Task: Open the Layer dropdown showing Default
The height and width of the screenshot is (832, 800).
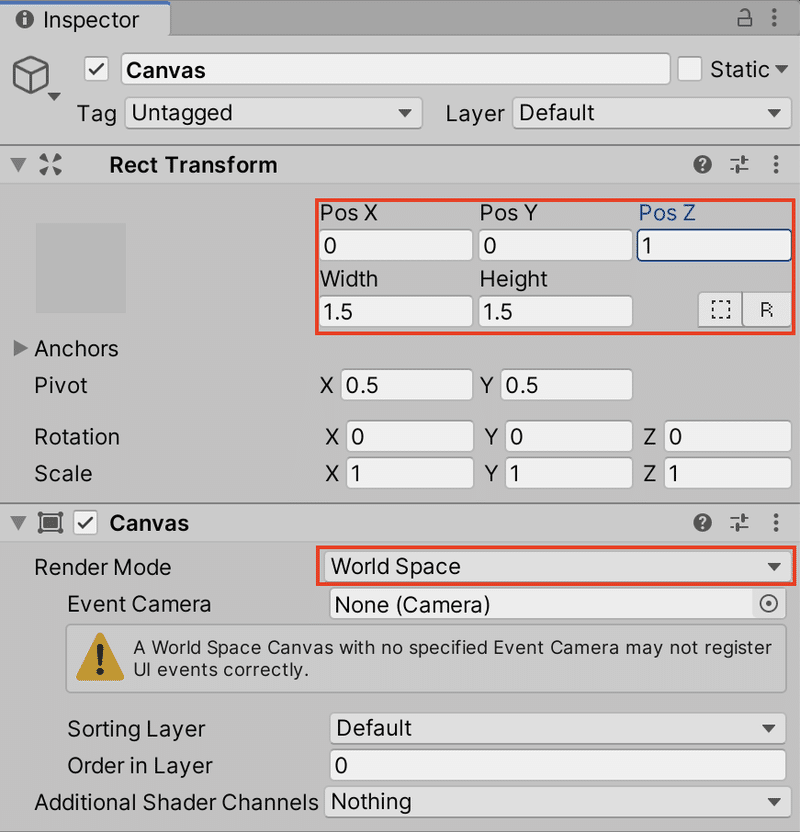Action: (x=651, y=113)
